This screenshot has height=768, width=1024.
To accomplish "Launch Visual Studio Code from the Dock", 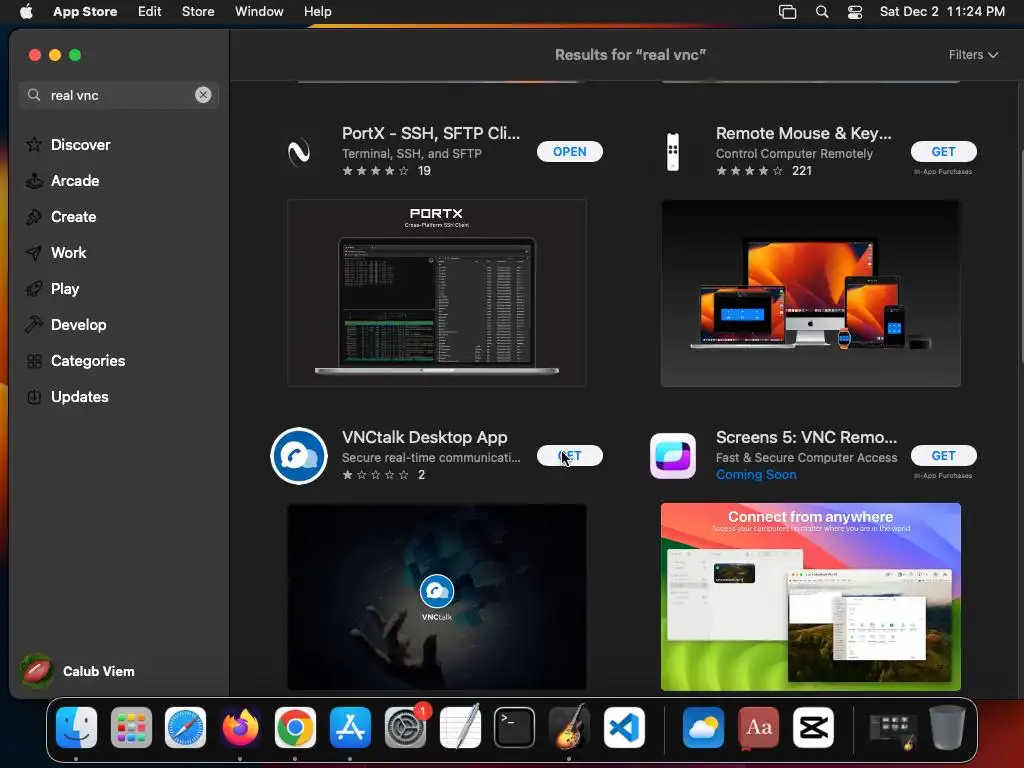I will click(x=624, y=727).
